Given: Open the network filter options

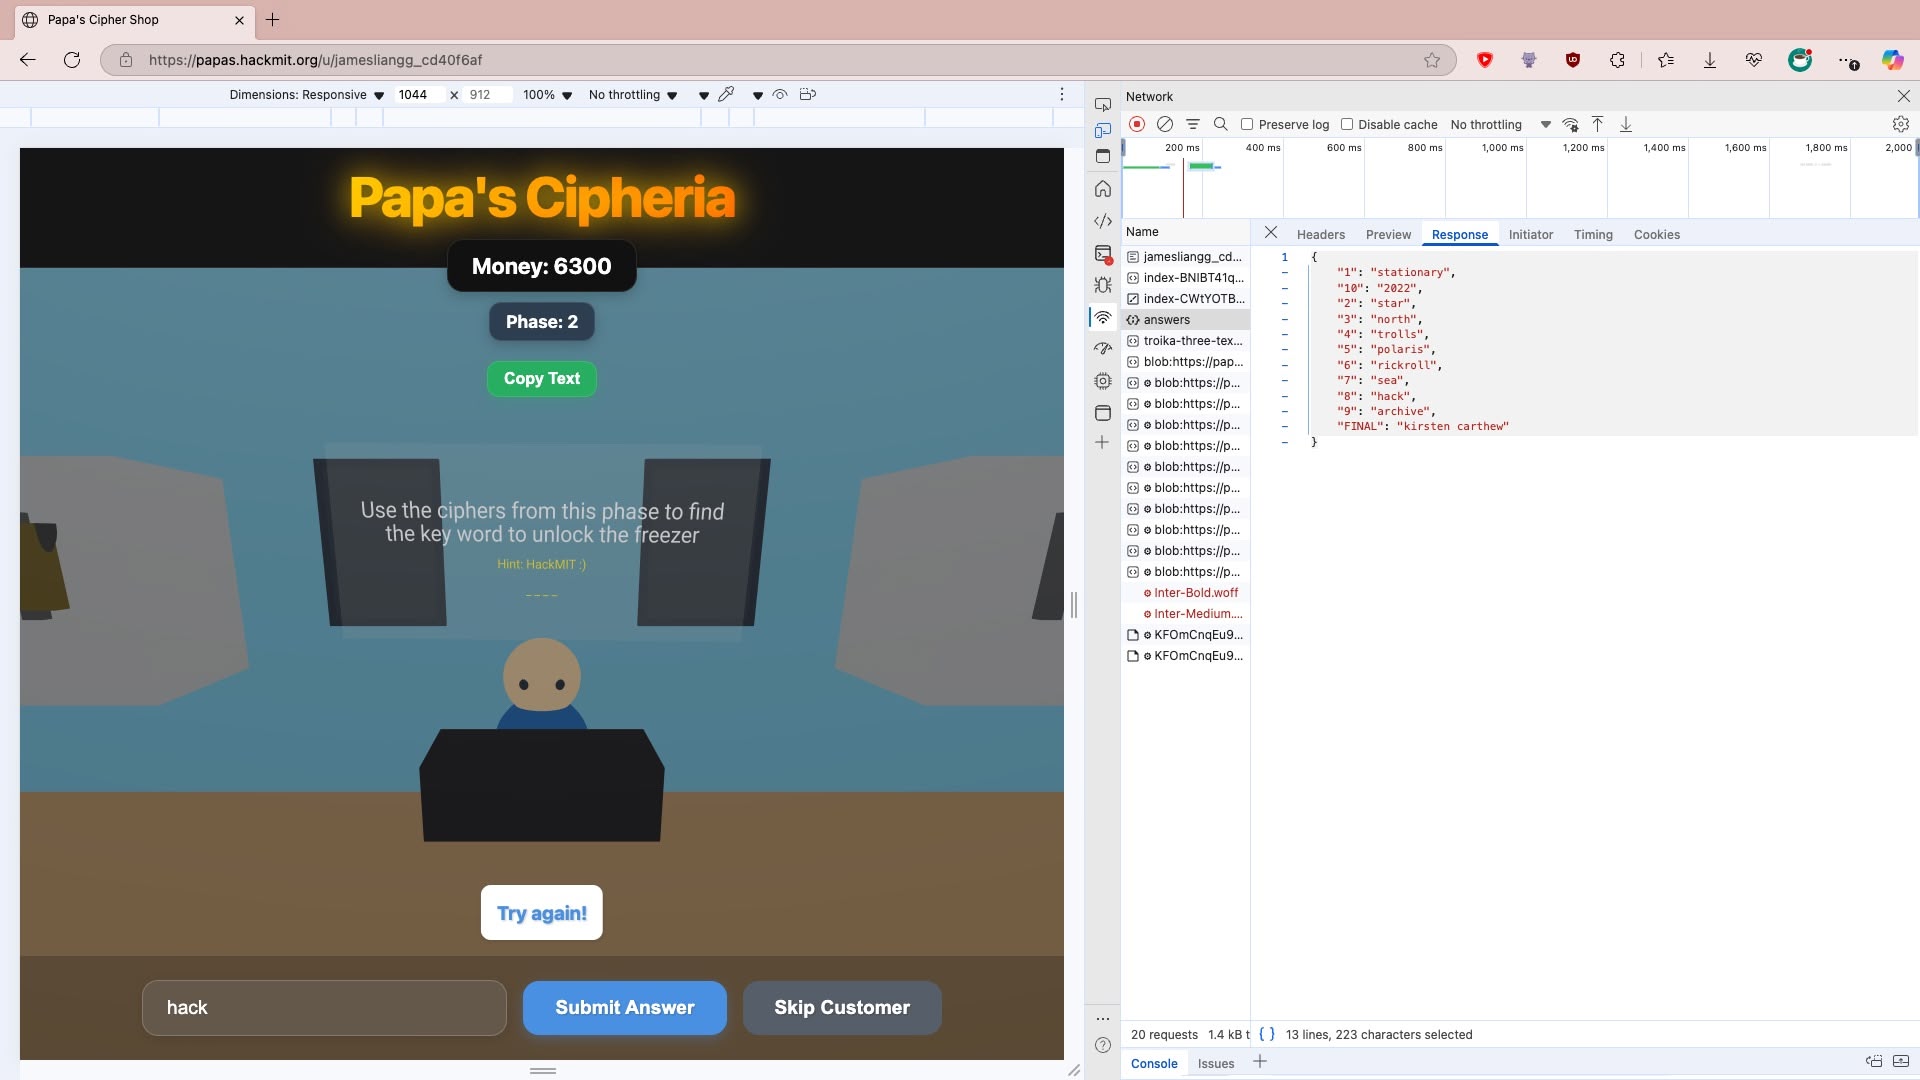Looking at the screenshot, I should click(x=1193, y=124).
